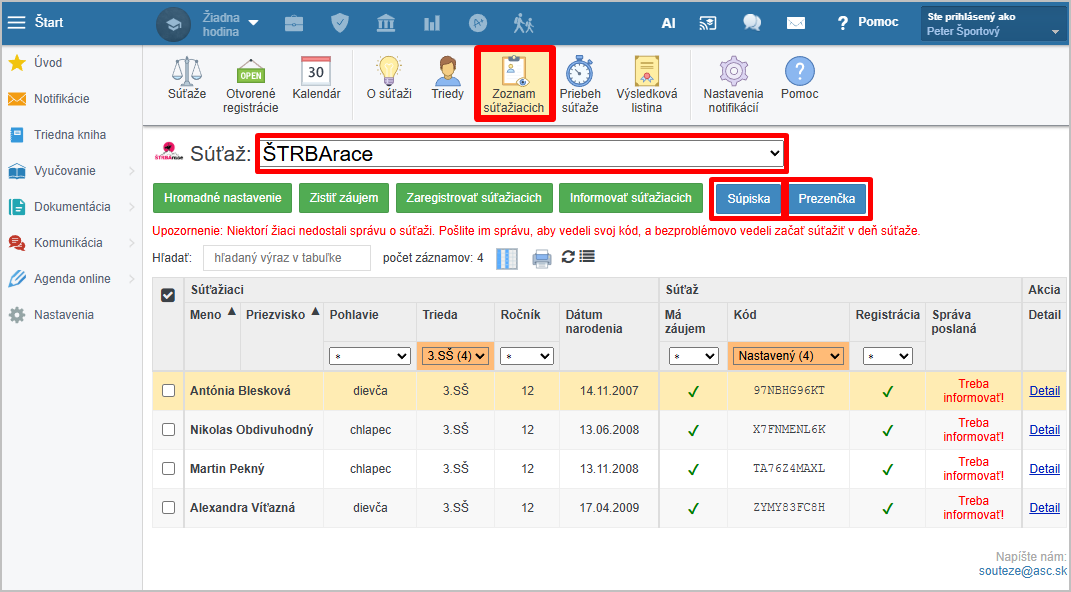Open the Súťaž ŠTRBArace dropdown
The height and width of the screenshot is (592, 1071).
point(521,154)
